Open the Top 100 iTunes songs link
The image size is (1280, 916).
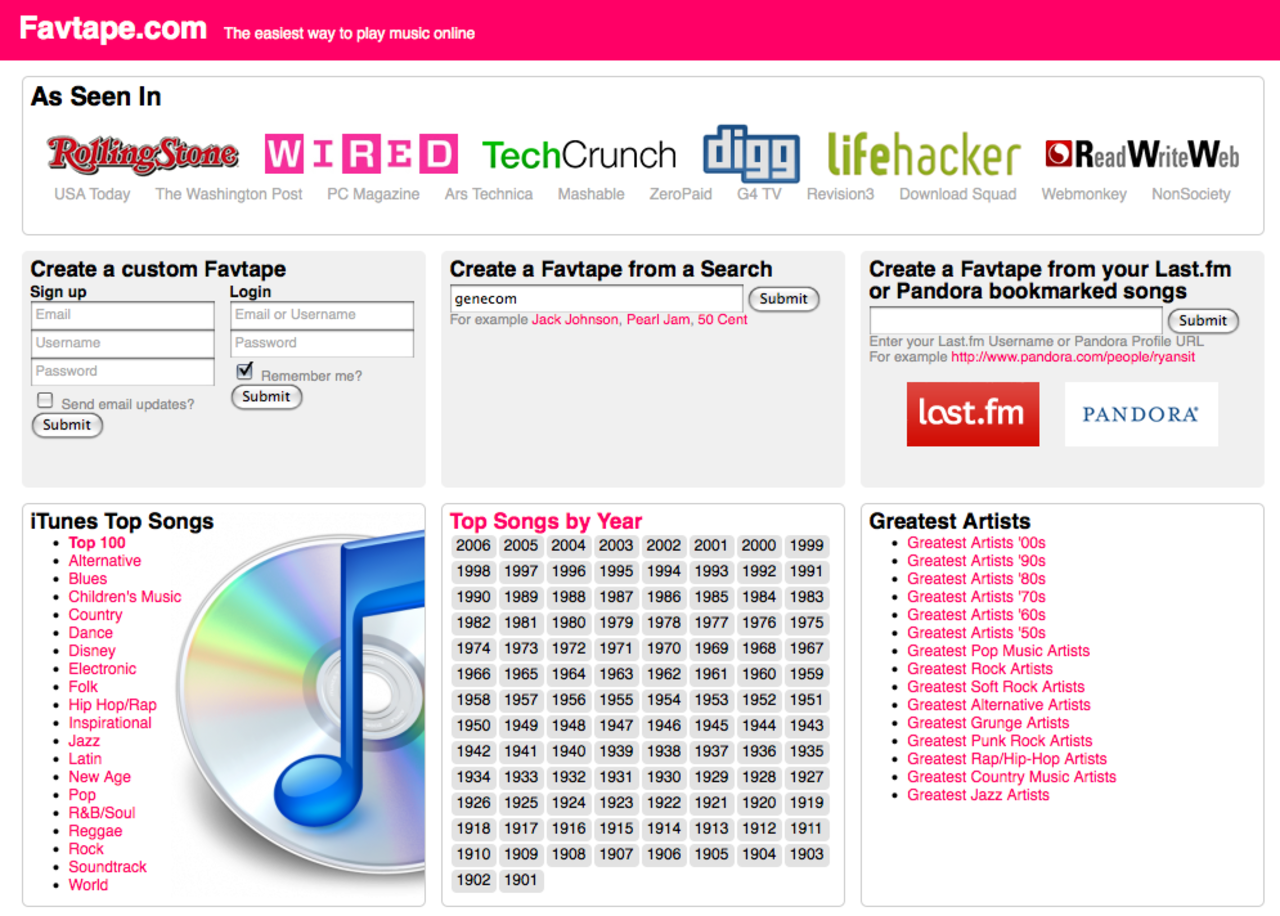(97, 543)
